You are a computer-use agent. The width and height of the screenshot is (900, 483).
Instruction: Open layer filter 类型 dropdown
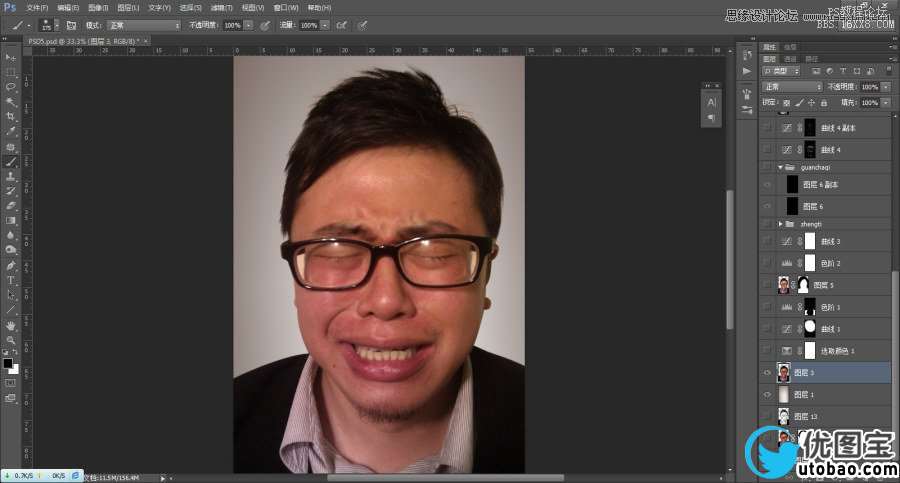pos(781,71)
